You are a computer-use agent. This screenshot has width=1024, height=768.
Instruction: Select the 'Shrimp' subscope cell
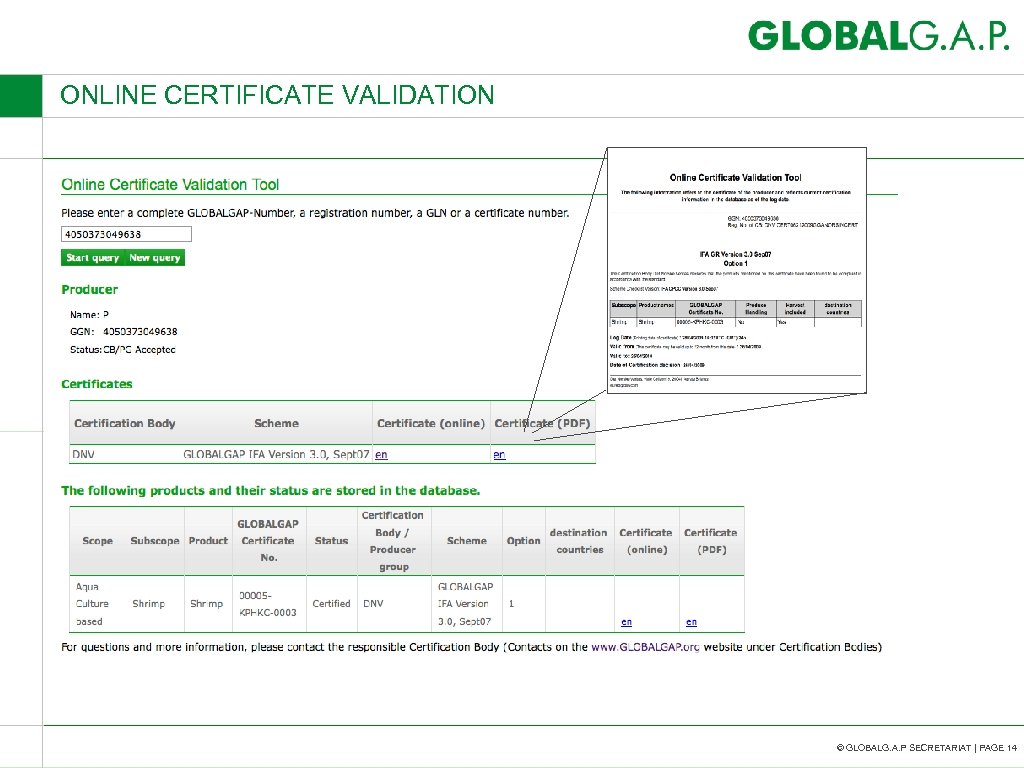click(148, 604)
